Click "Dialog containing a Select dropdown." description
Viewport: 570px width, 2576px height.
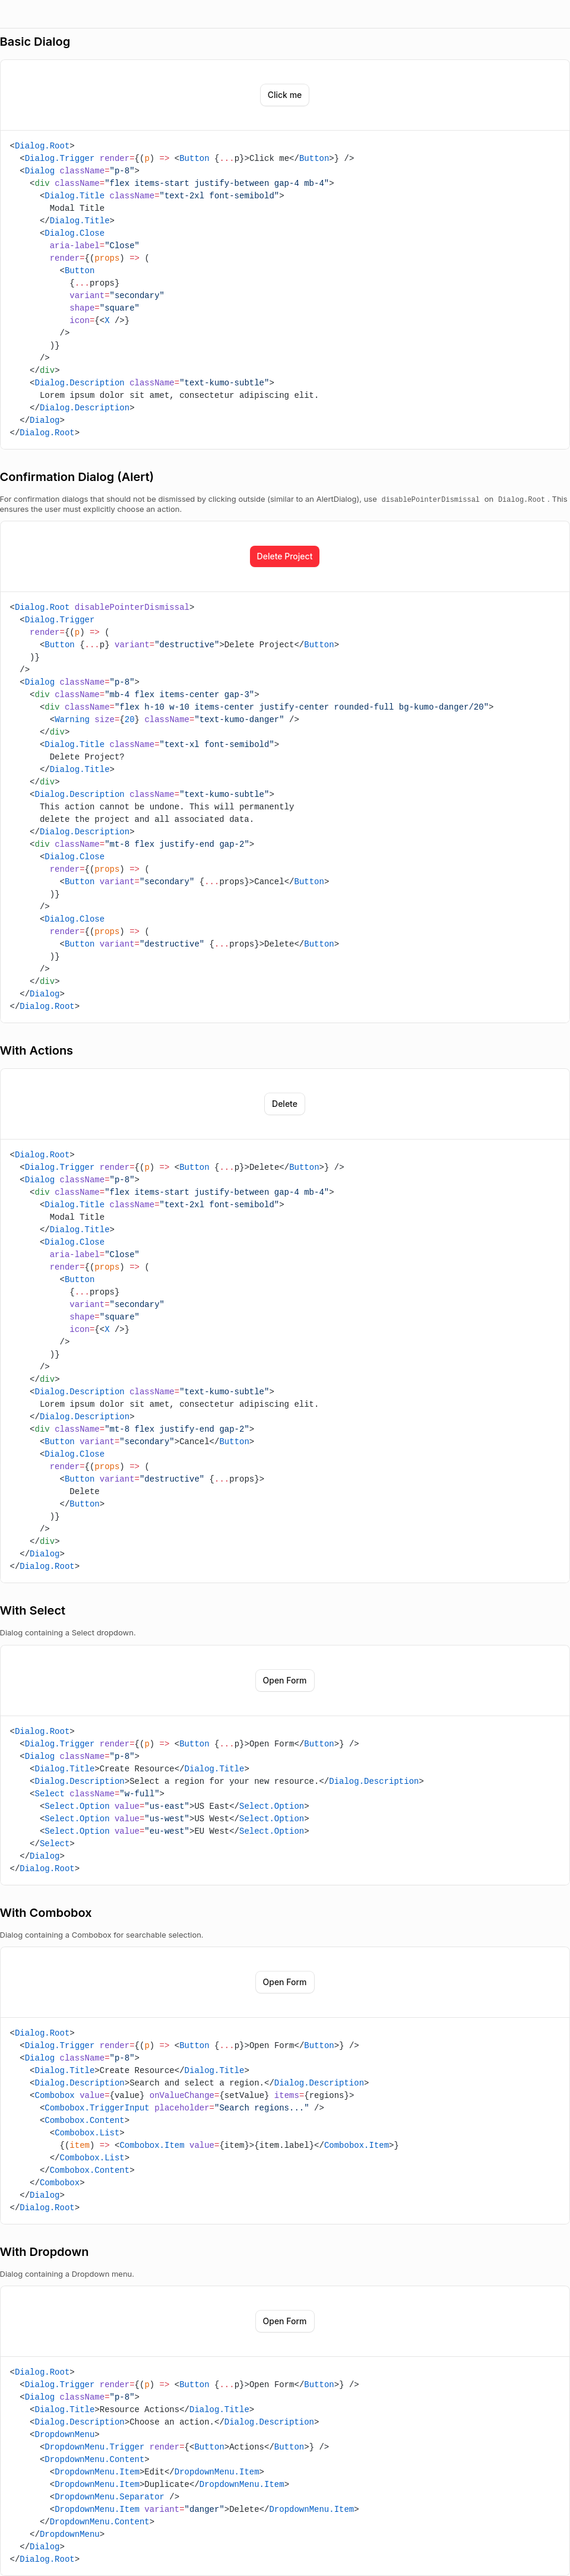tap(68, 1633)
